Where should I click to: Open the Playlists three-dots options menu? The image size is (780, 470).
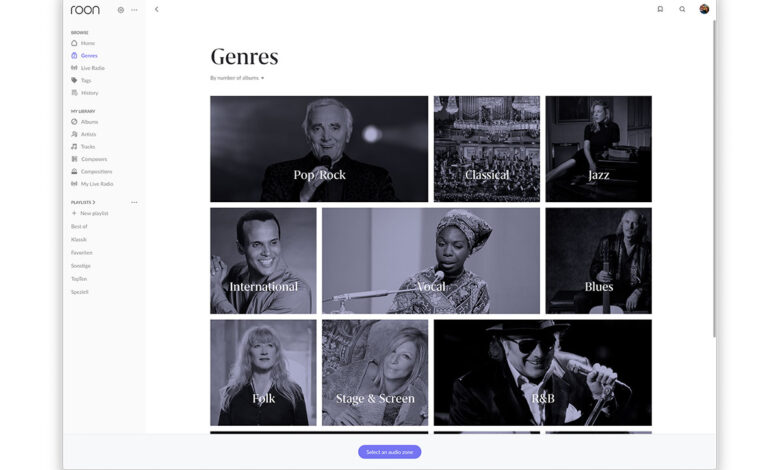134,202
